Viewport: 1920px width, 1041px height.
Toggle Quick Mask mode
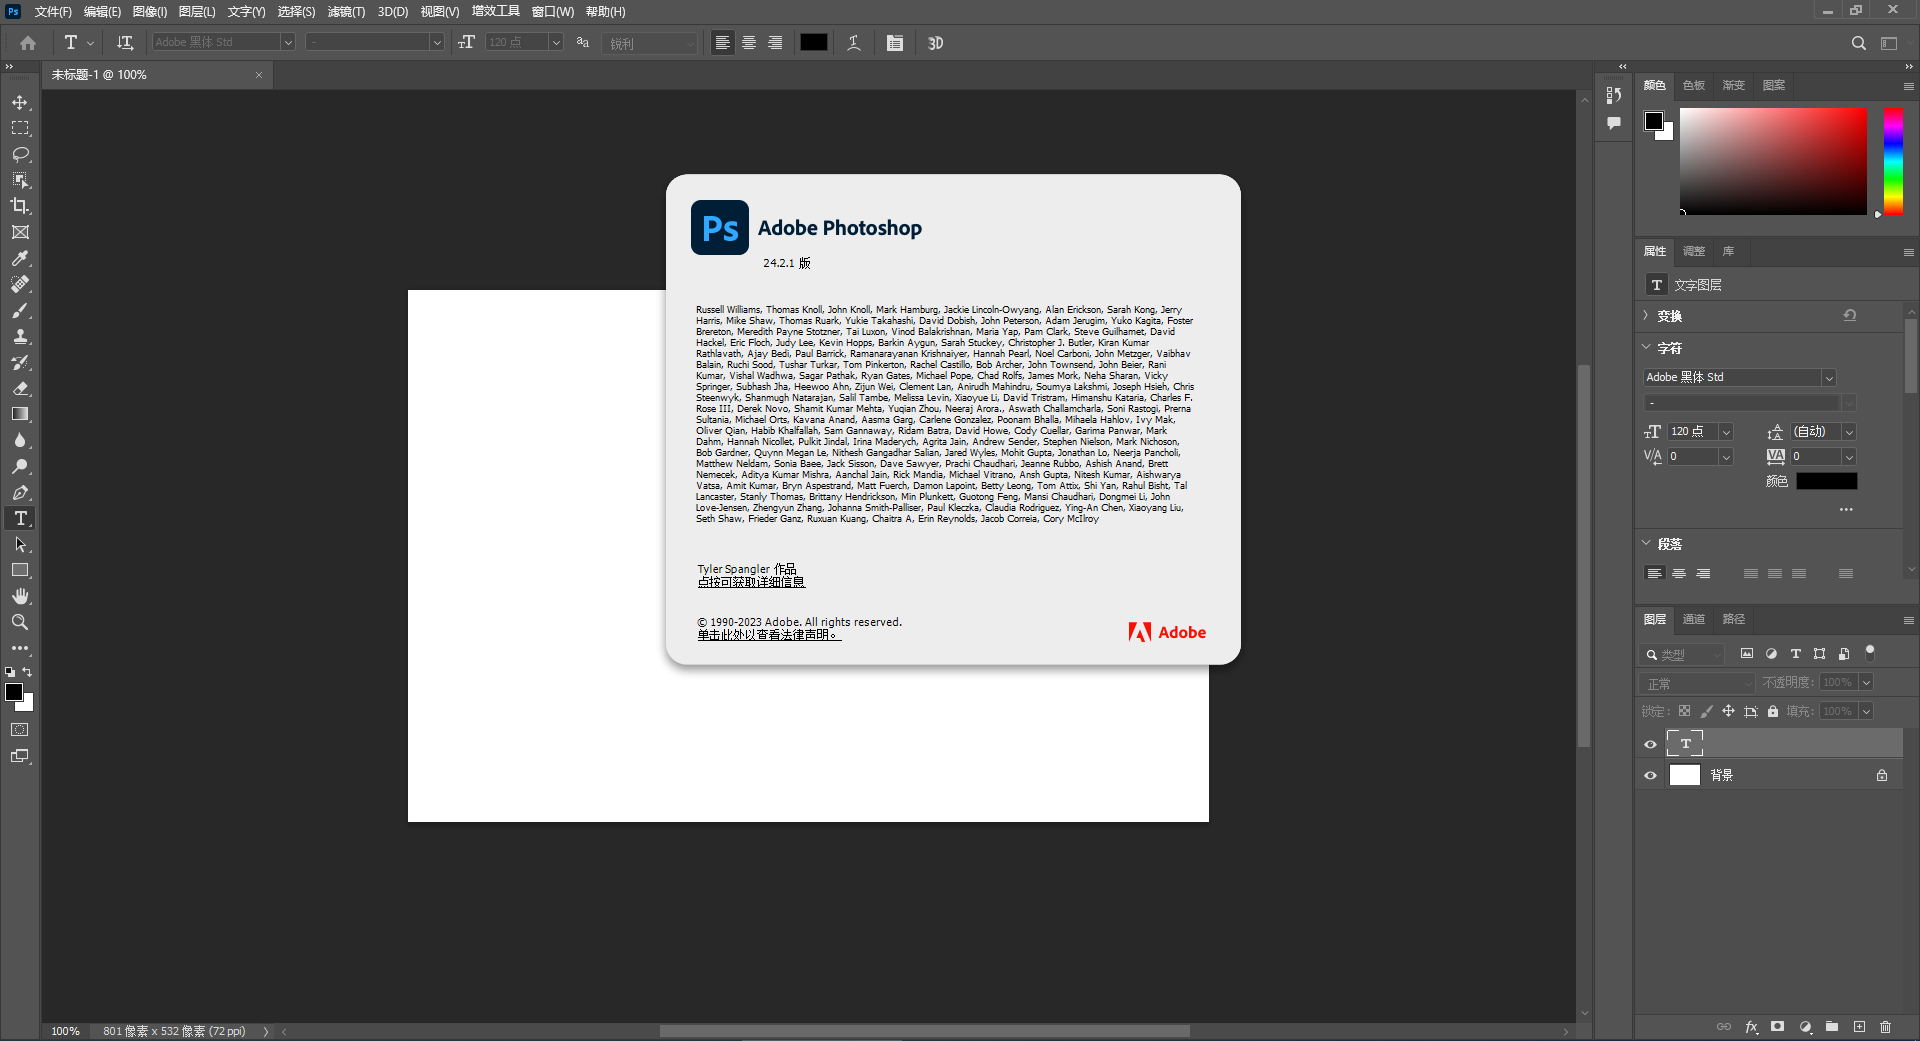pos(20,730)
